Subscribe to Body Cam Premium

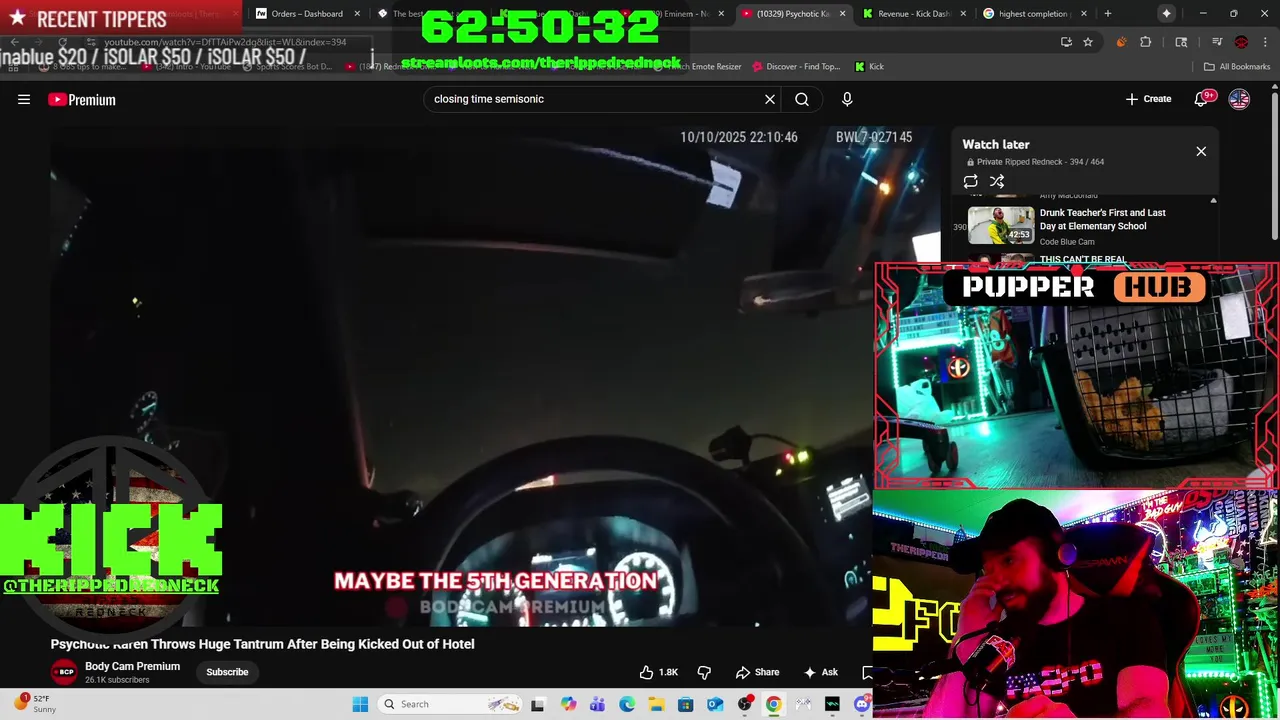(x=227, y=672)
